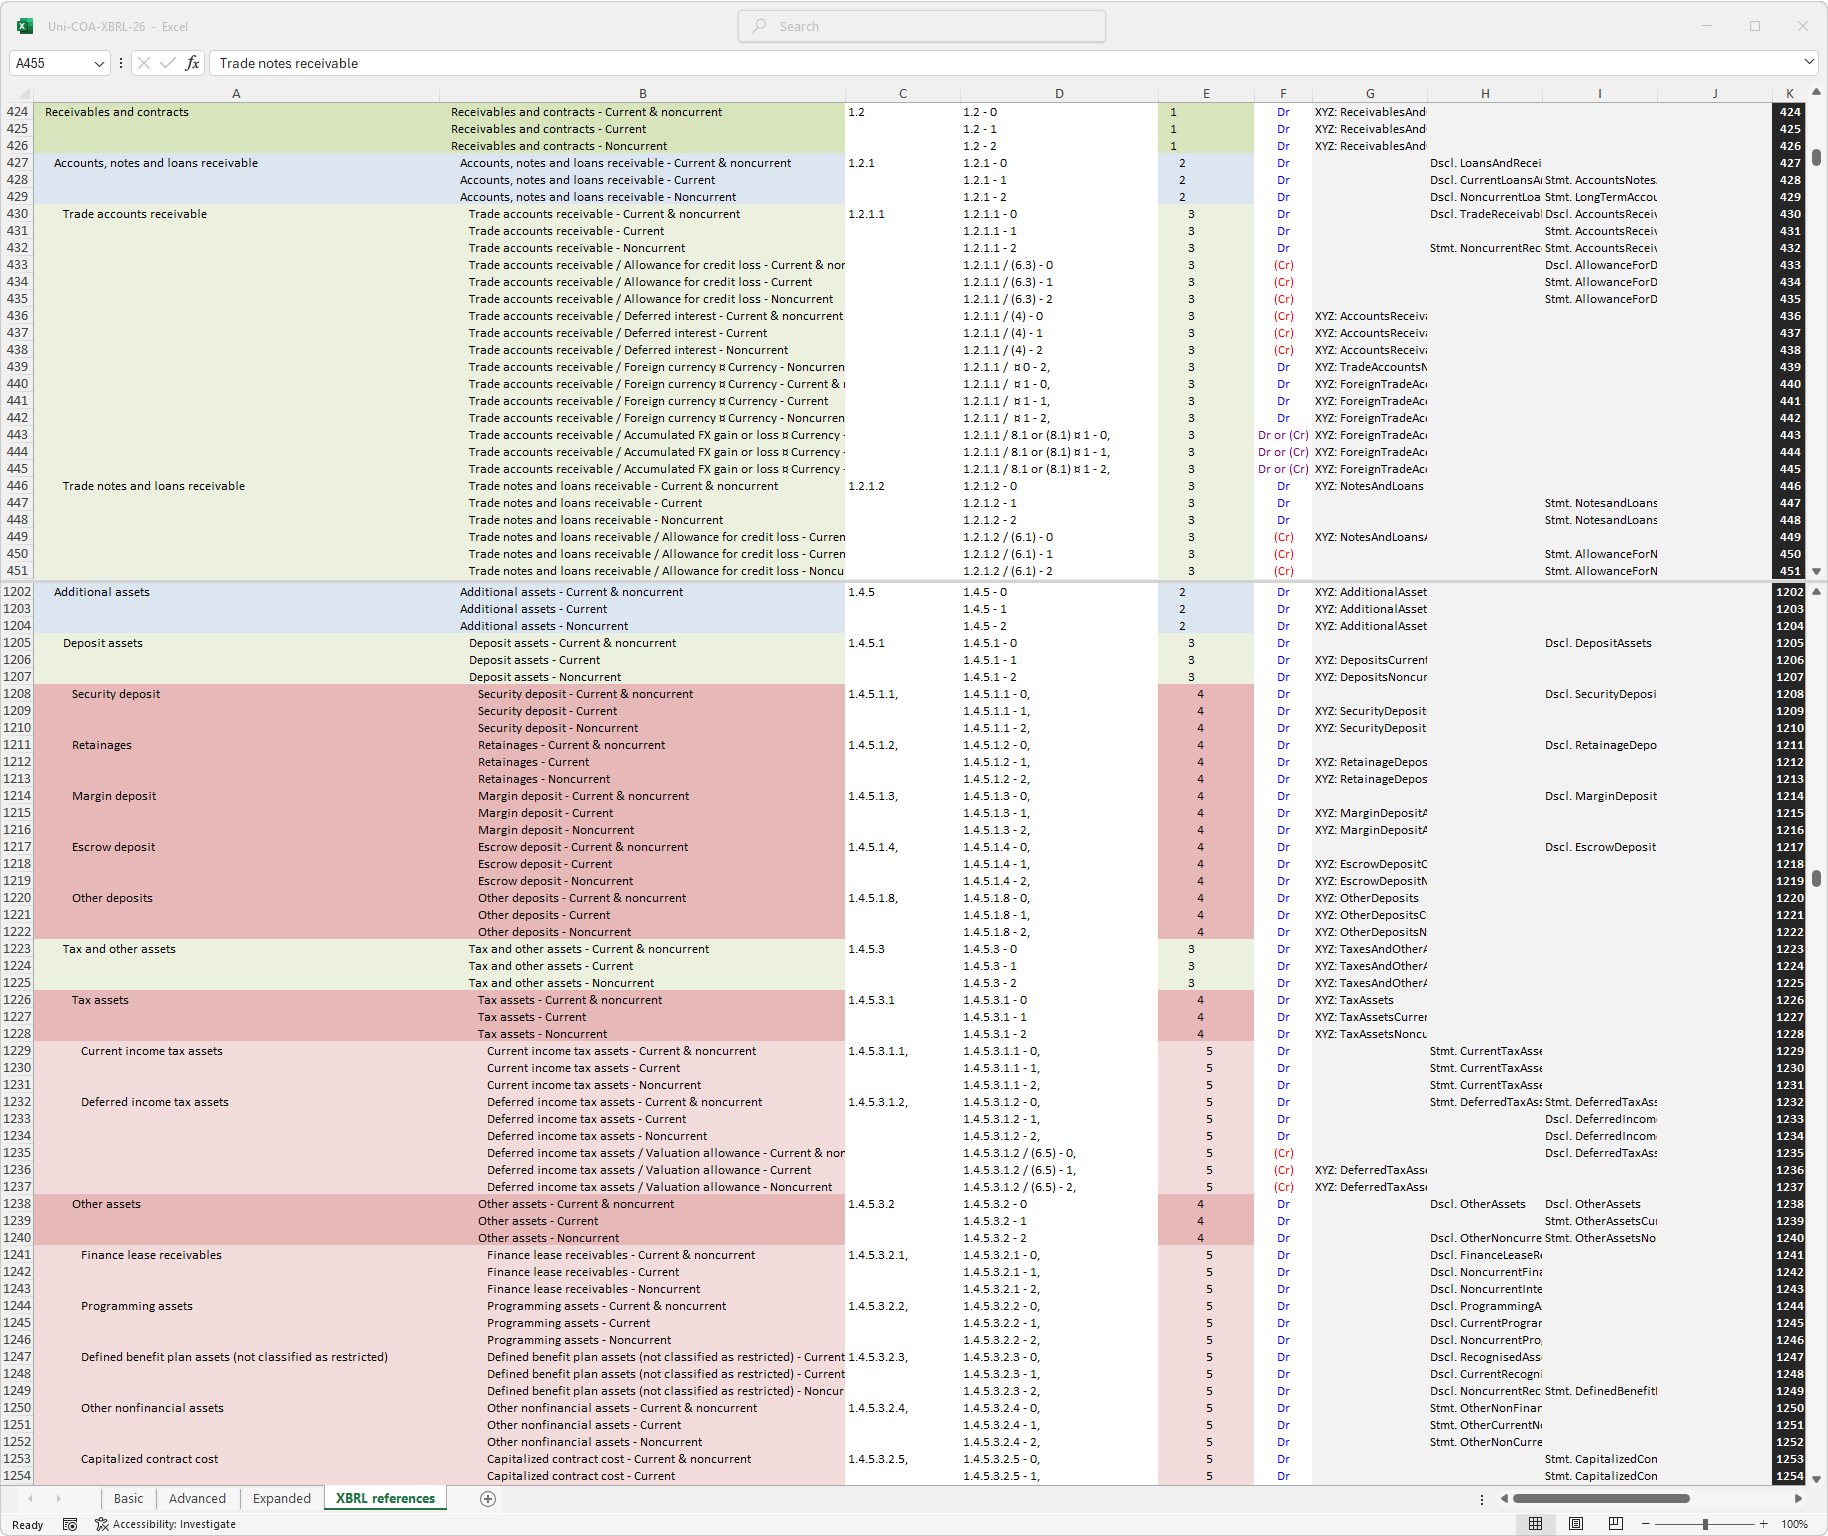1828x1536 pixels.
Task: Switch to the Basic sheet tab
Action: point(128,1498)
